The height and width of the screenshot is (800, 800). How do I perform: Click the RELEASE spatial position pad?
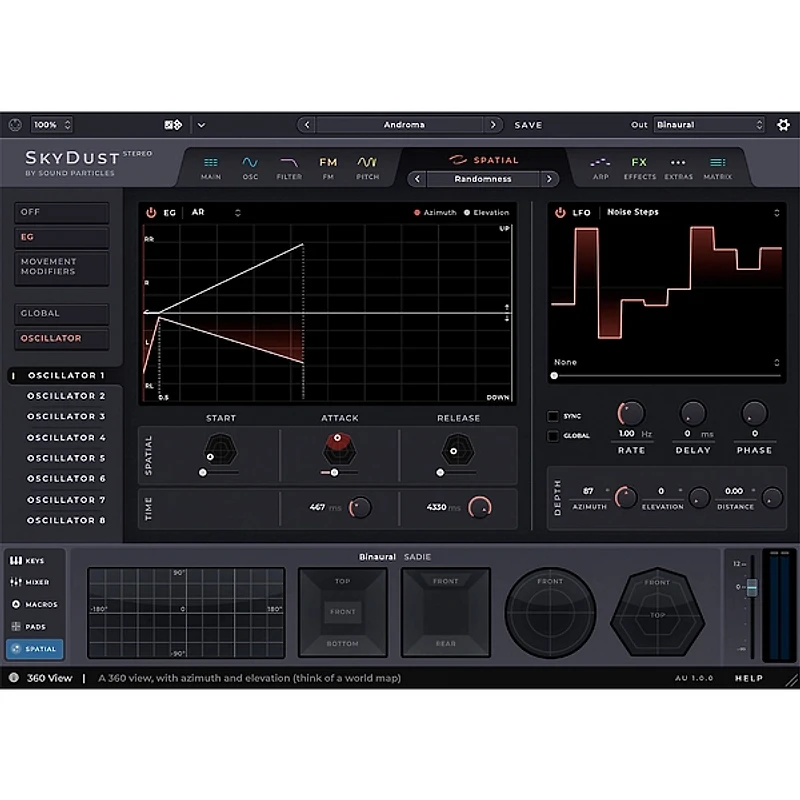pos(458,449)
